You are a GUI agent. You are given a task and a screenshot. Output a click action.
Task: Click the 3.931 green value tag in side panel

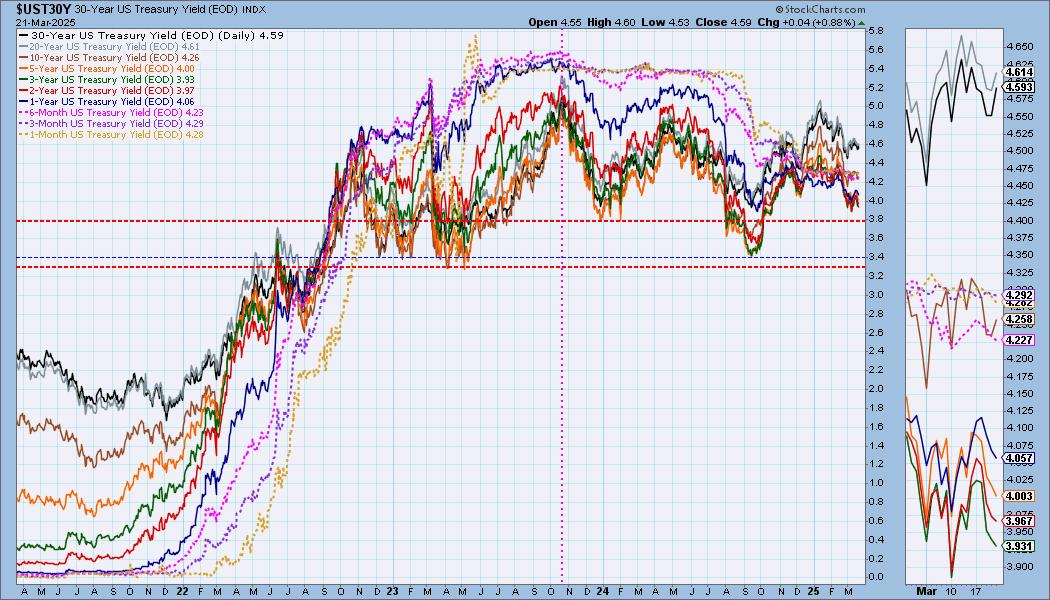pos(1019,546)
